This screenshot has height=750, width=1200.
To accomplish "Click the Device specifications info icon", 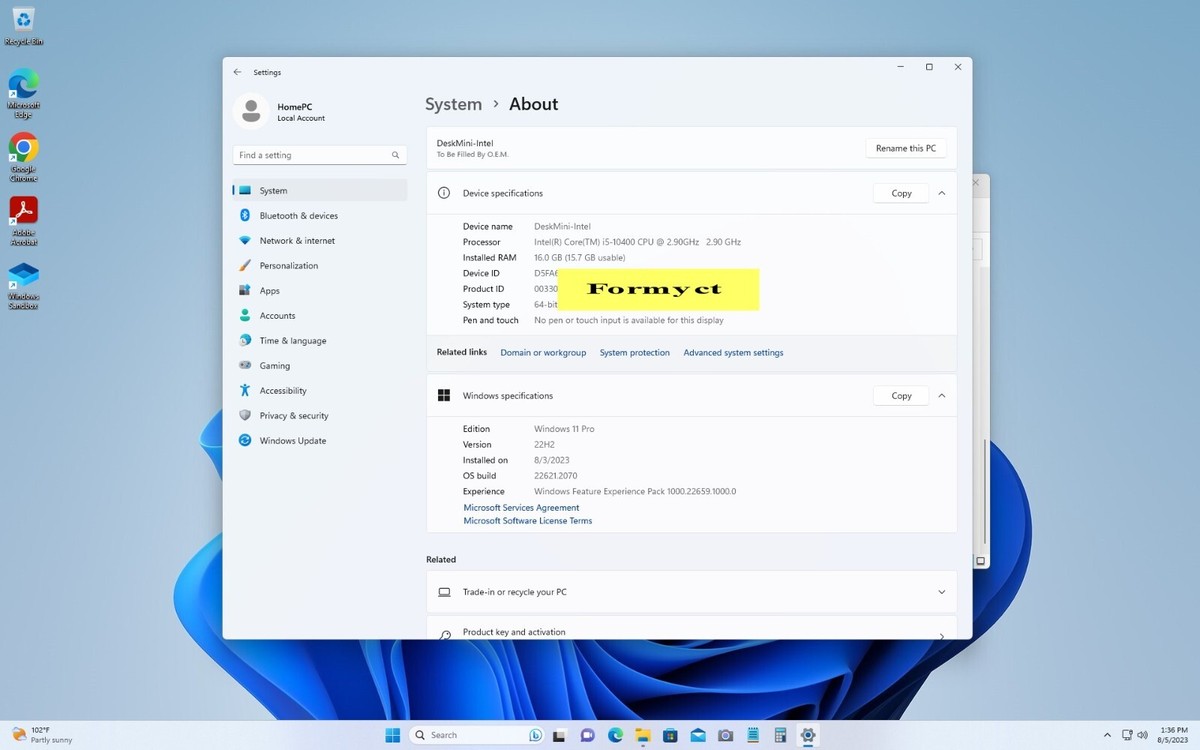I will [x=444, y=193].
